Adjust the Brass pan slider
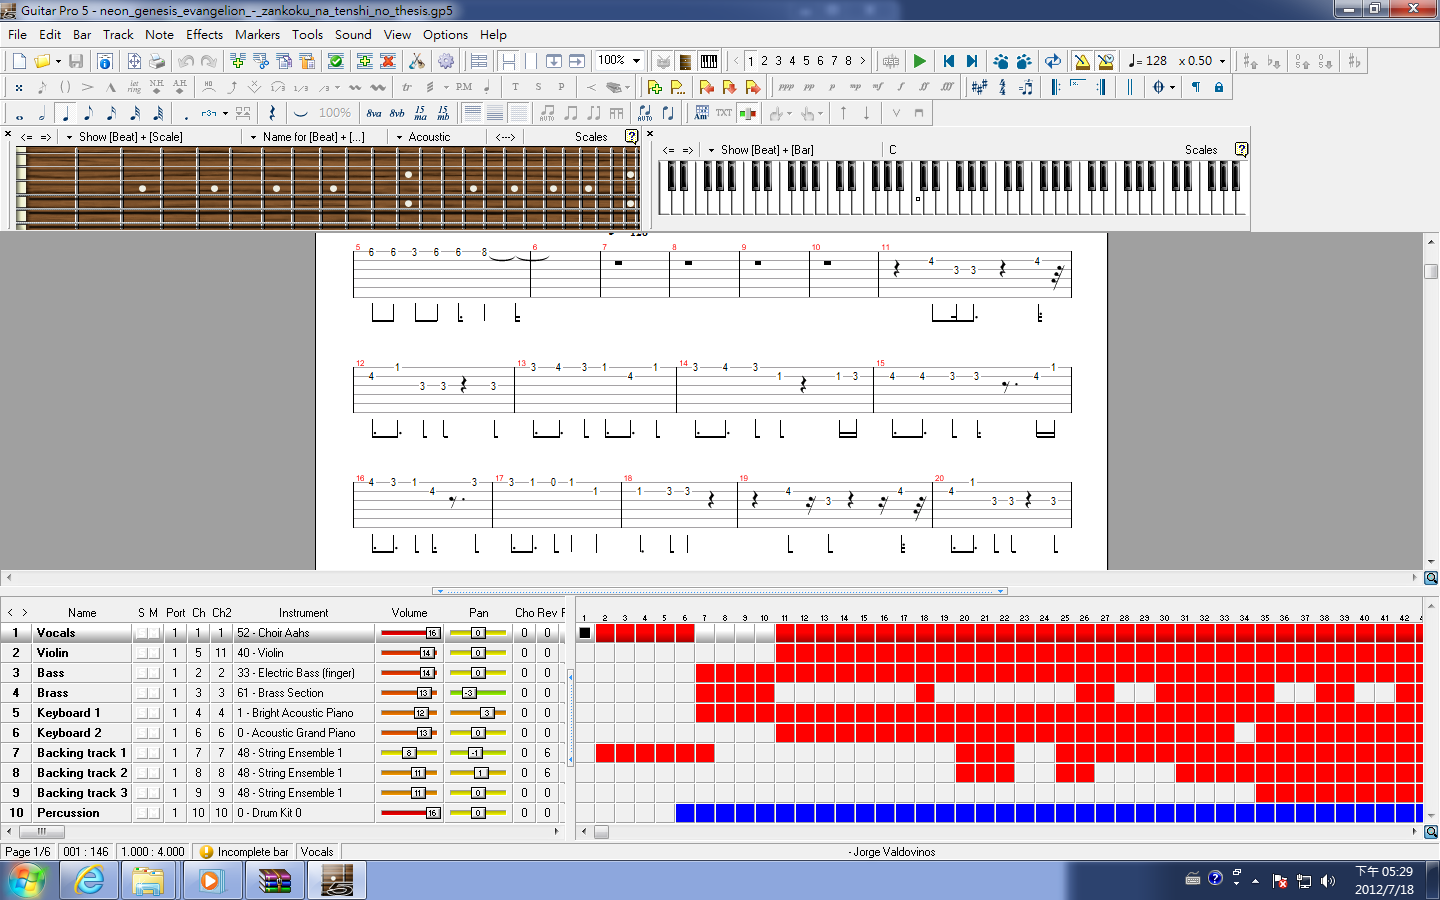 click(477, 693)
